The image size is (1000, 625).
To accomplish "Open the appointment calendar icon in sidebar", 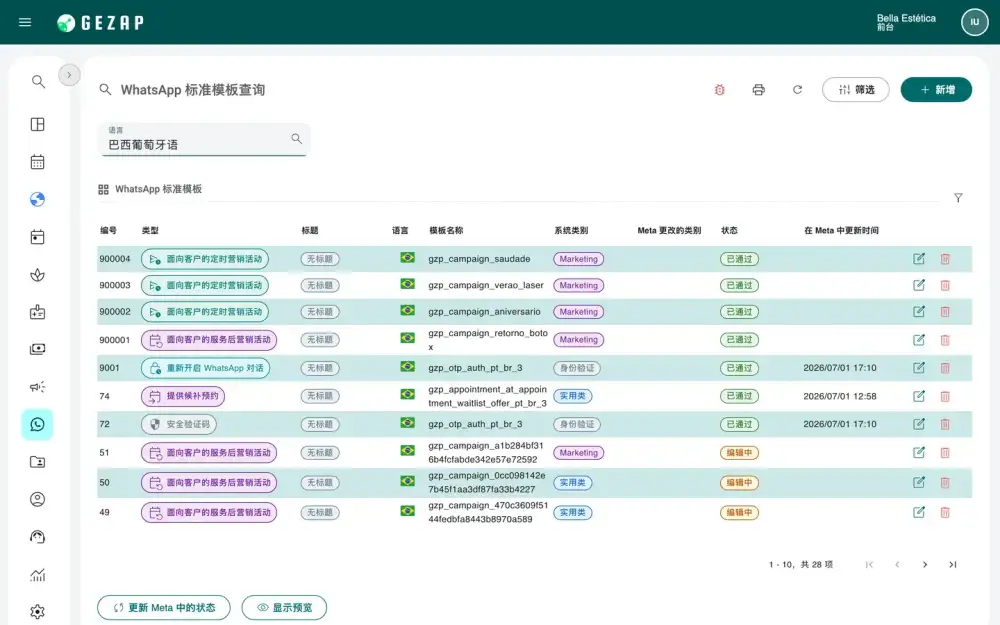I will 38,237.
